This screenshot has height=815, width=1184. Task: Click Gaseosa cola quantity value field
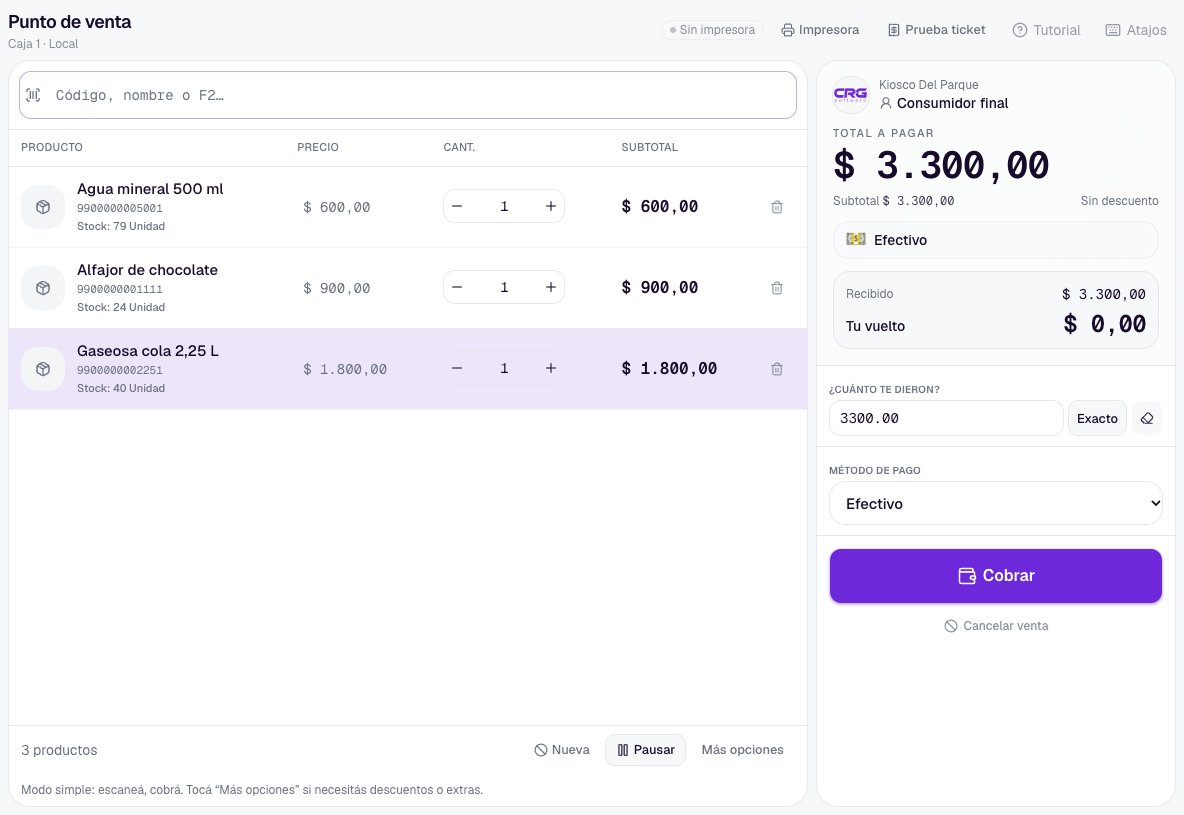point(504,368)
